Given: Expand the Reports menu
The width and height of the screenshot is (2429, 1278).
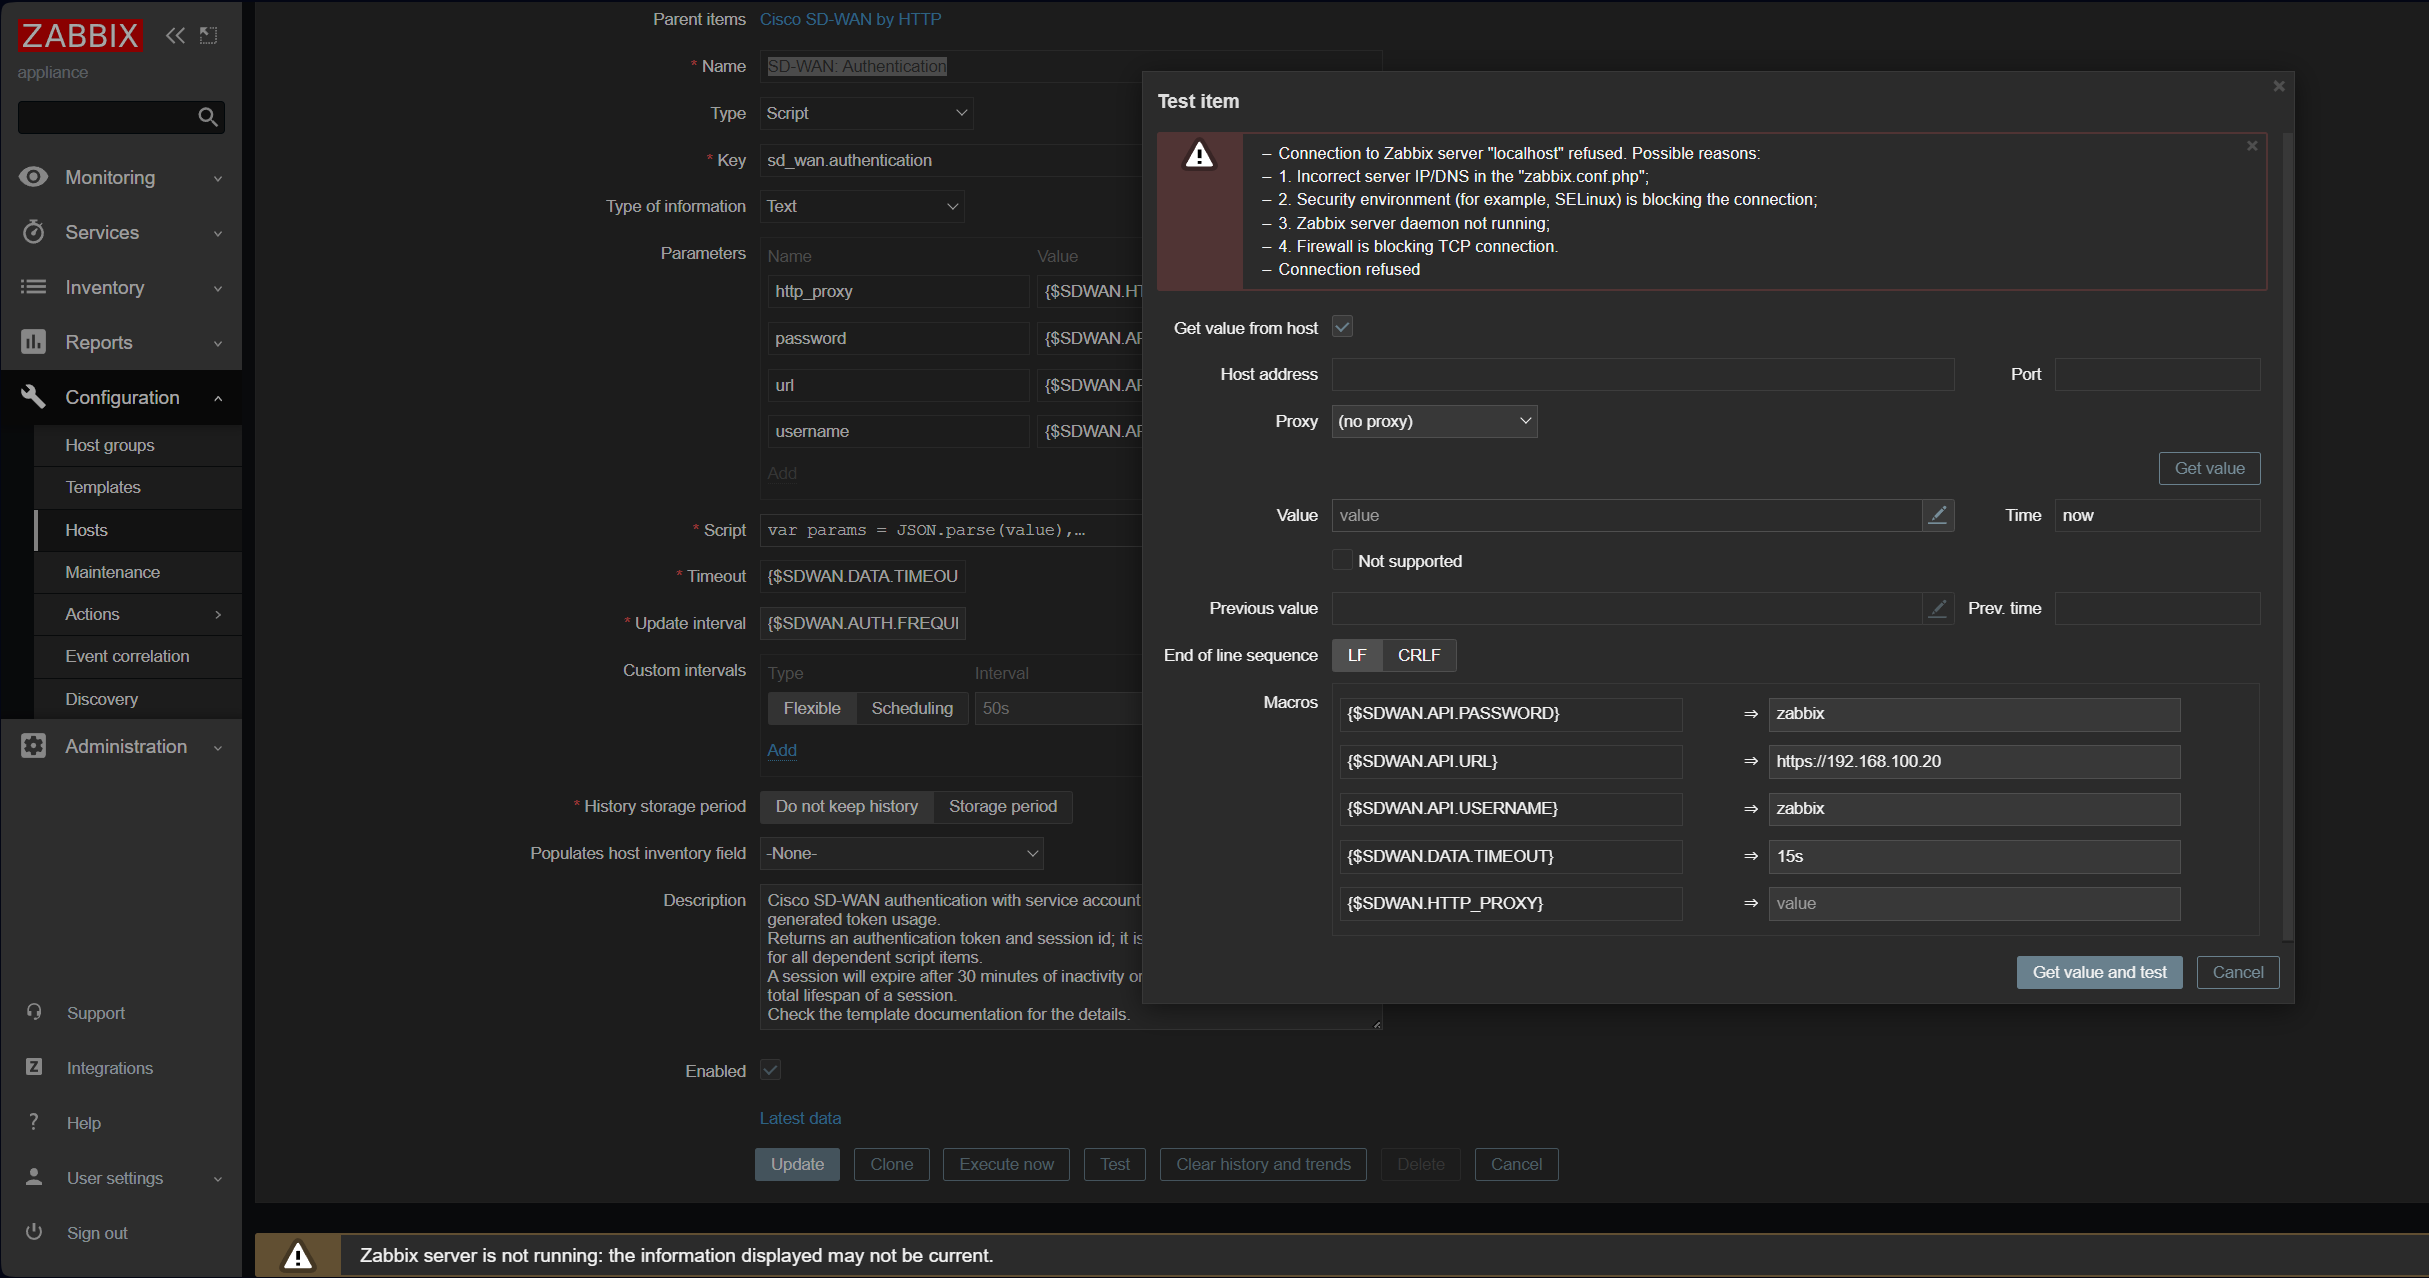Looking at the screenshot, I should 218,343.
